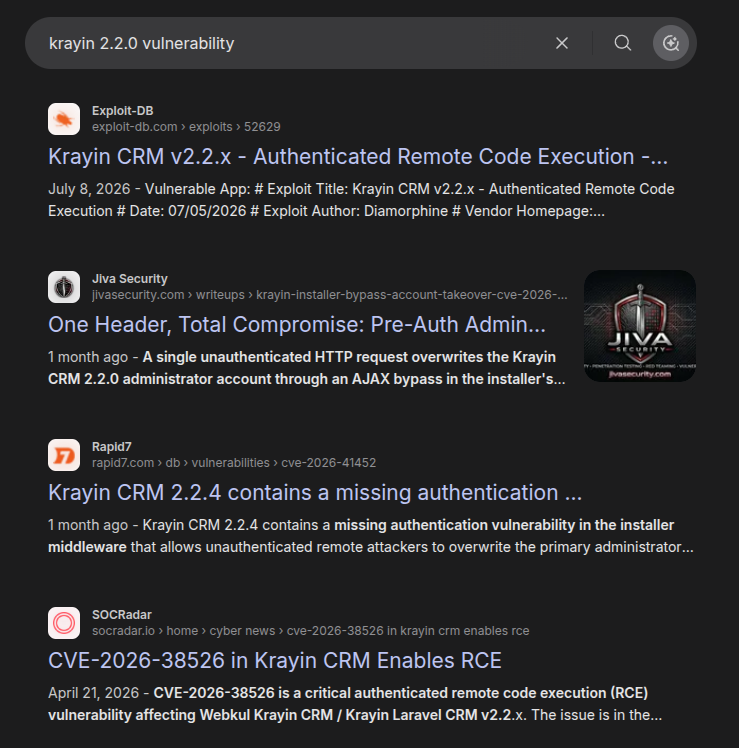Image resolution: width=739 pixels, height=748 pixels.
Task: Click the magnifying glass search icon
Action: [x=623, y=43]
